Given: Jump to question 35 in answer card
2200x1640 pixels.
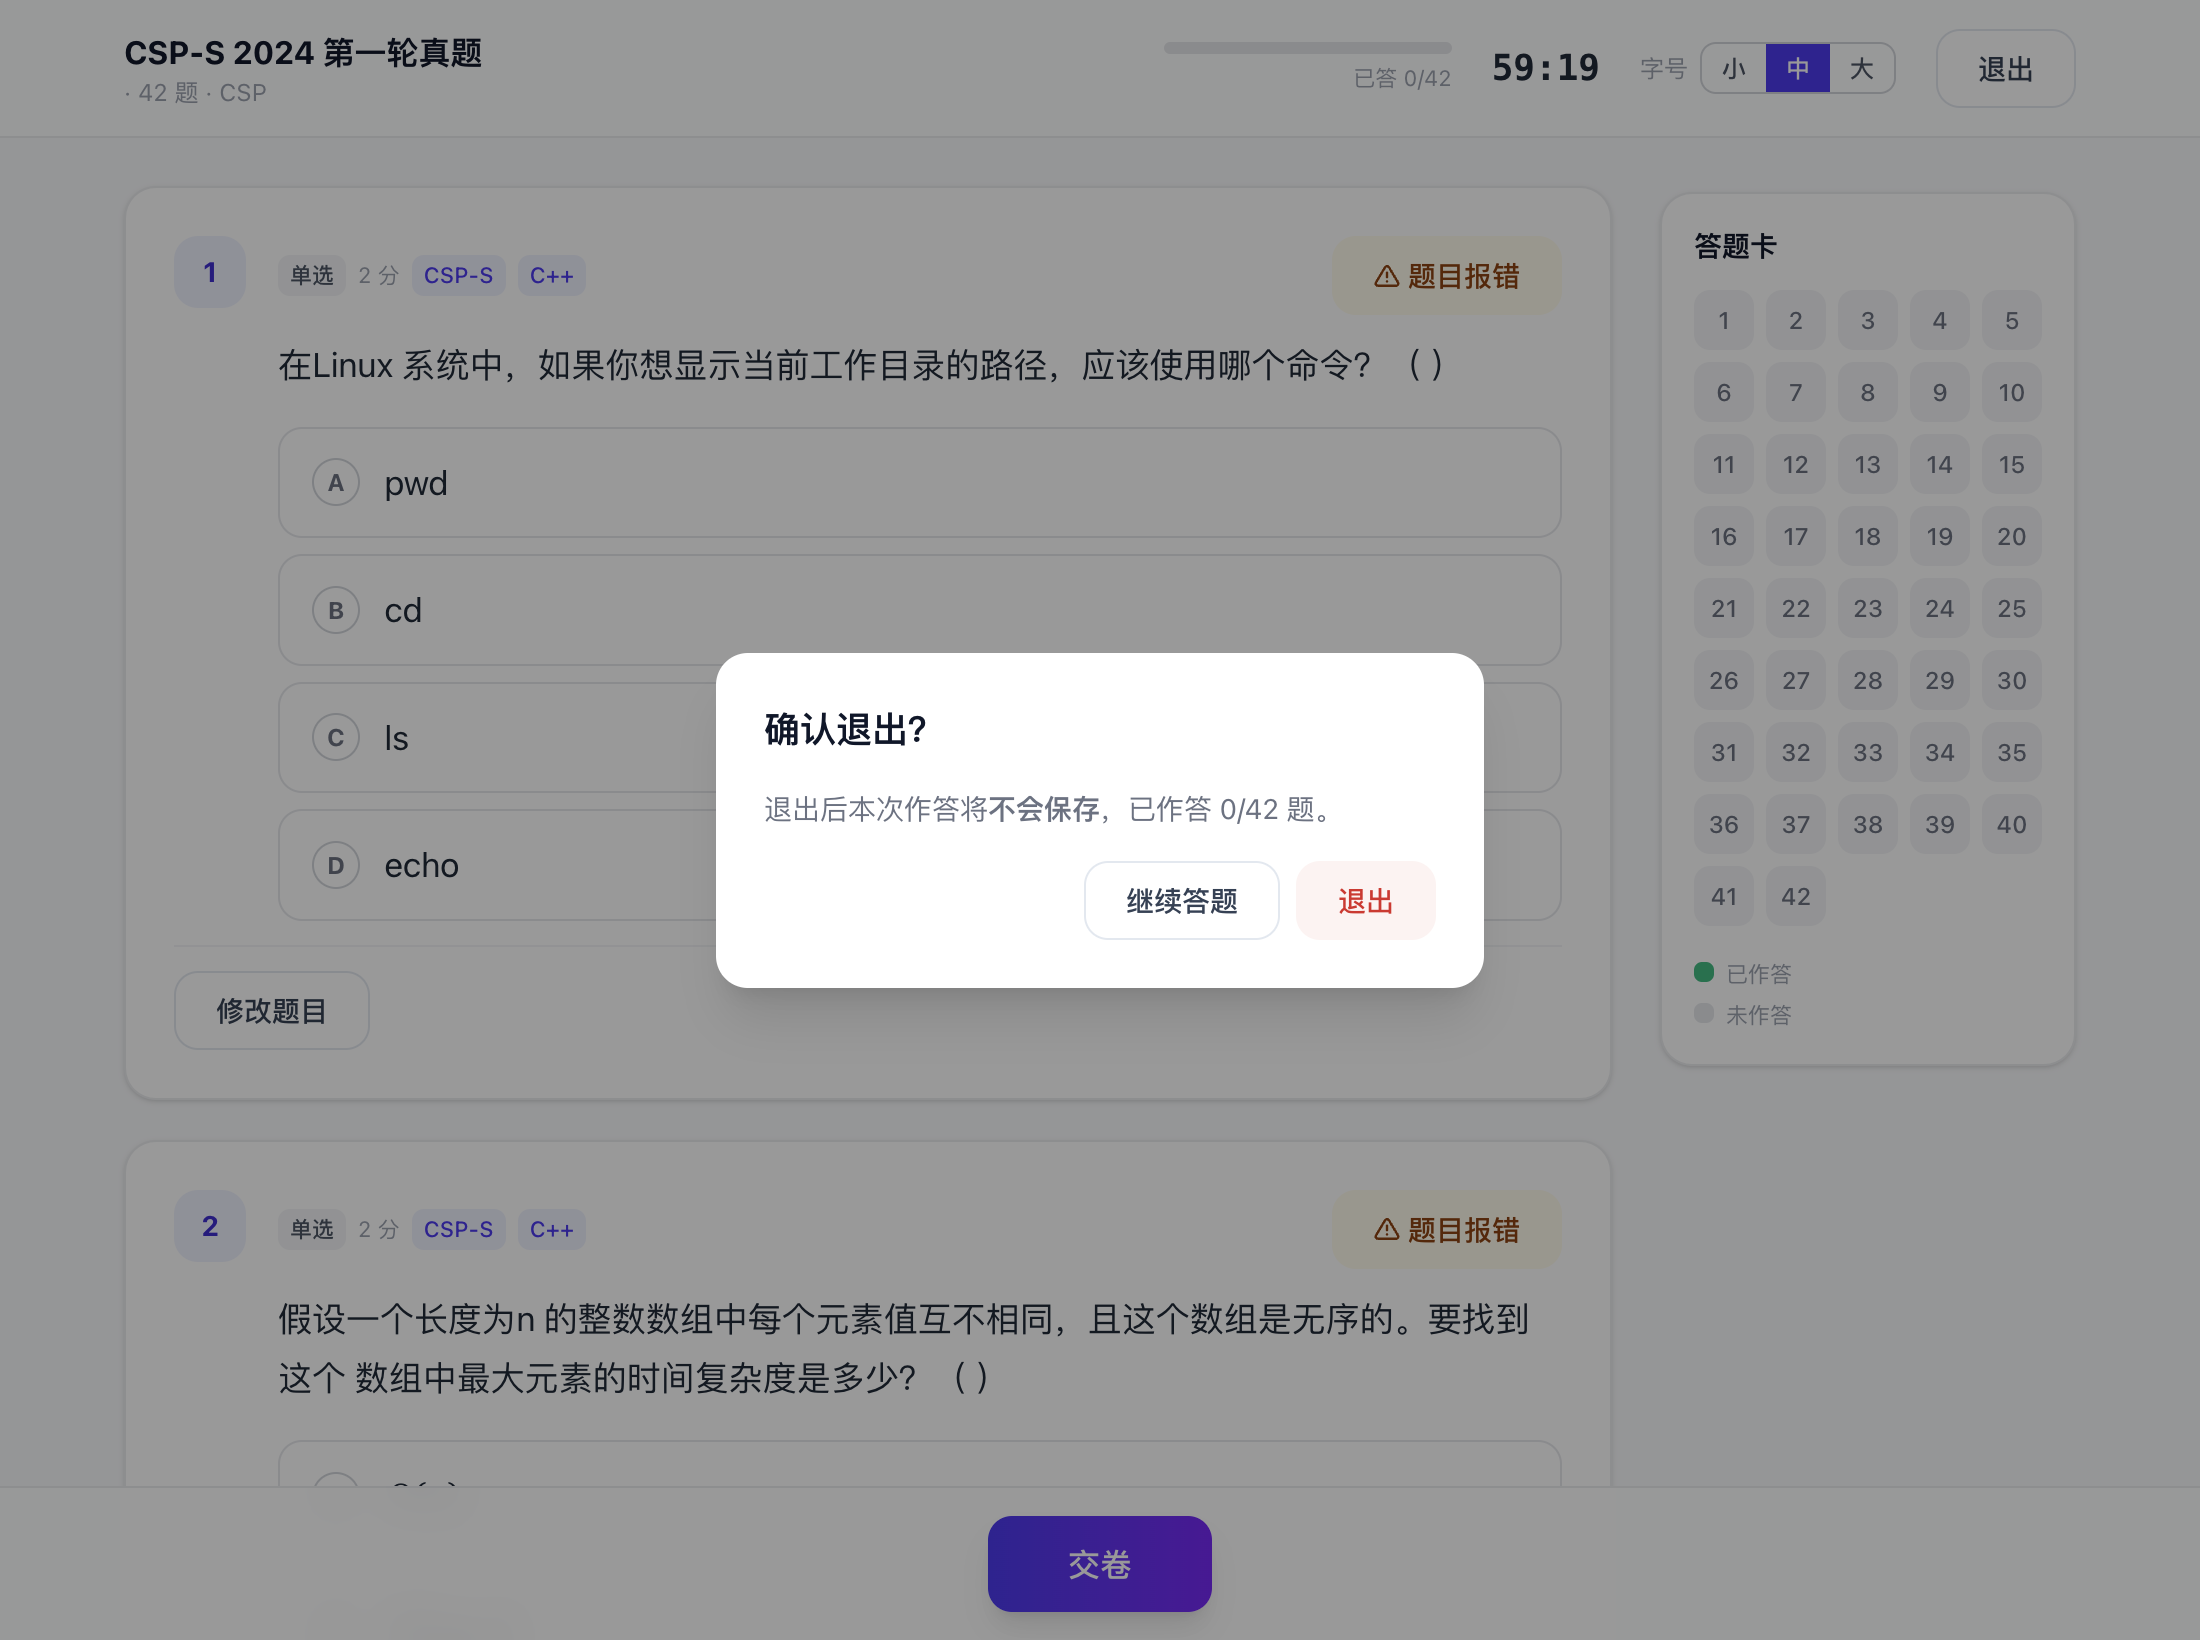Looking at the screenshot, I should click(x=2012, y=753).
